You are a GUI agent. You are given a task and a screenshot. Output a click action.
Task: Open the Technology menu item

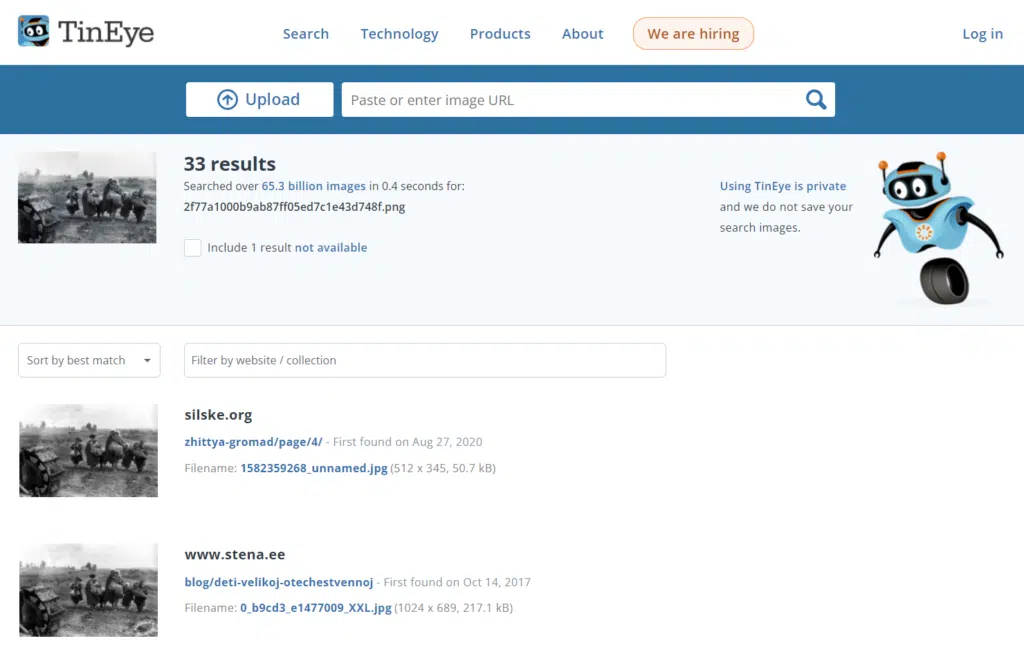pyautogui.click(x=399, y=34)
